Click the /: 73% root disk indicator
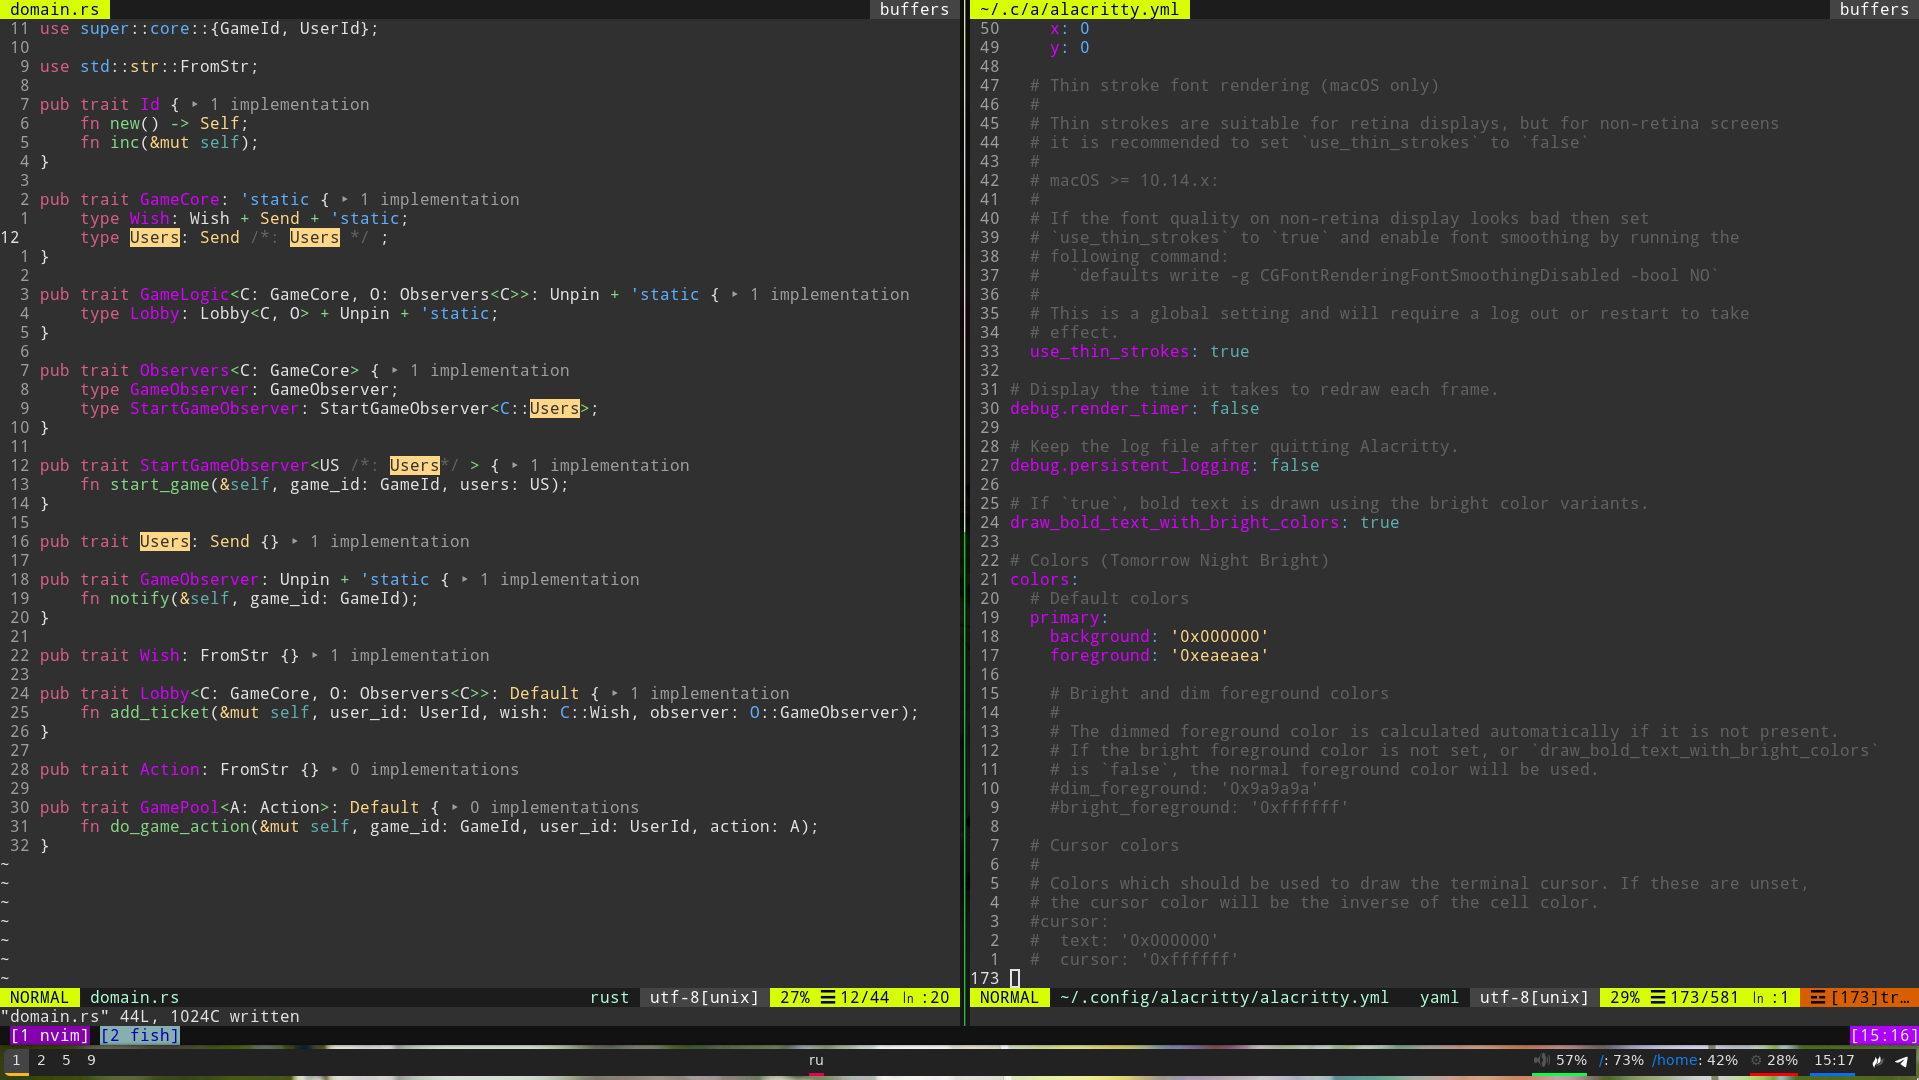1919x1080 pixels. 1621,1060
